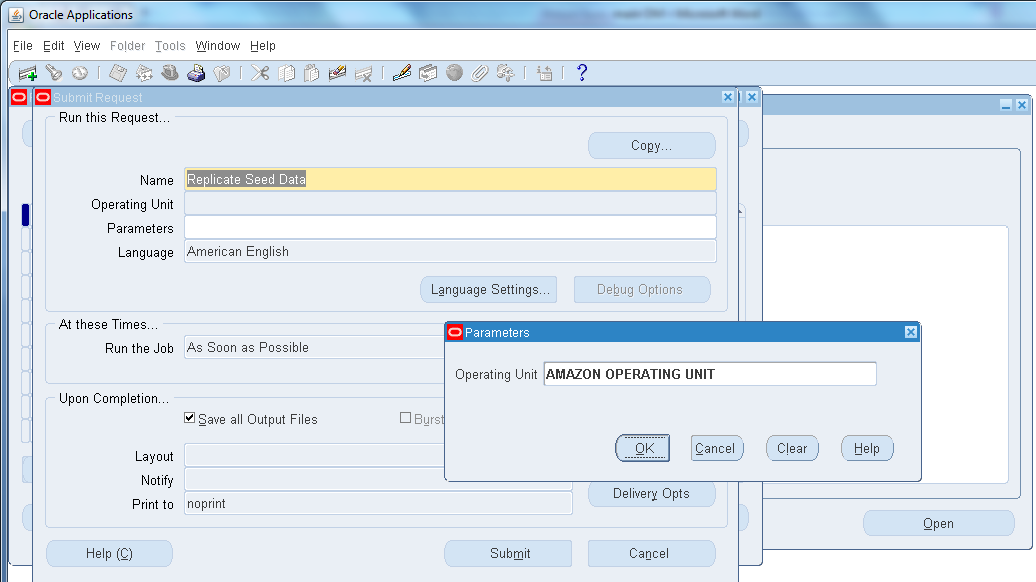Viewport: 1036px width, 582px height.
Task: Click the Language field American English
Action: [450, 252]
